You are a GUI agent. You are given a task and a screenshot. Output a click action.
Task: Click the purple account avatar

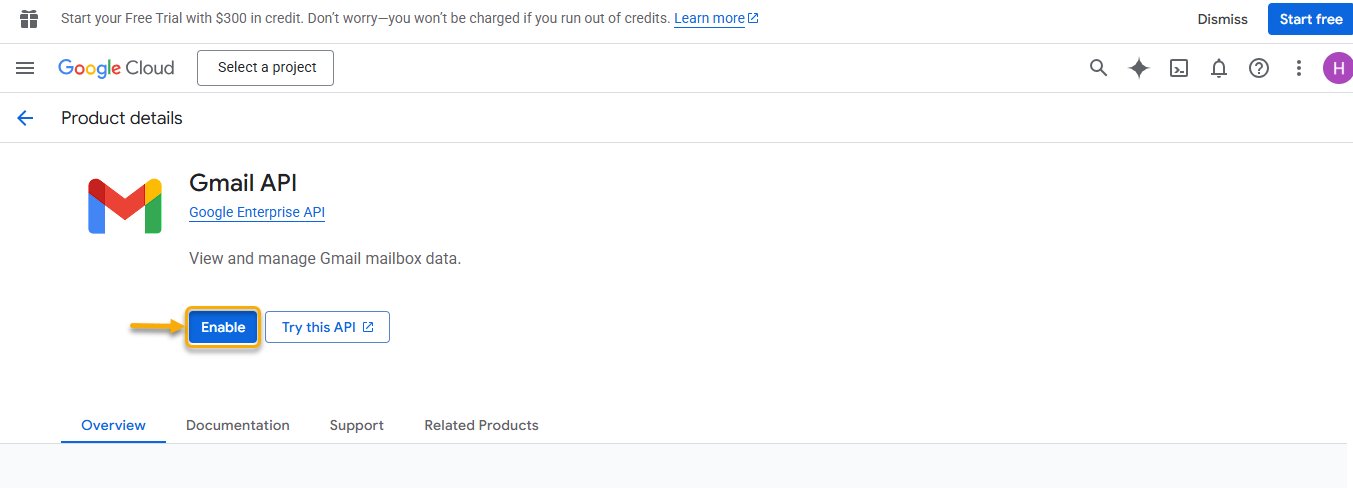click(x=1337, y=68)
